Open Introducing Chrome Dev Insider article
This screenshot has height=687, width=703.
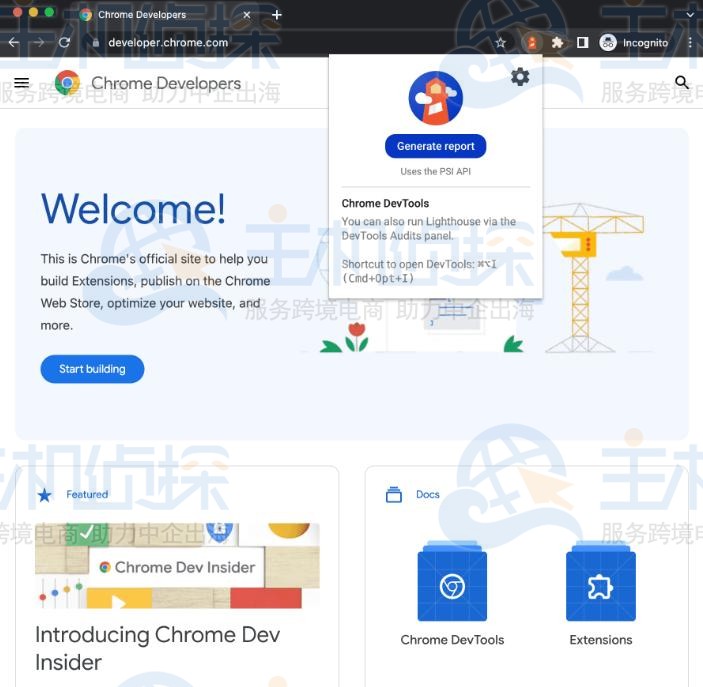[x=157, y=648]
